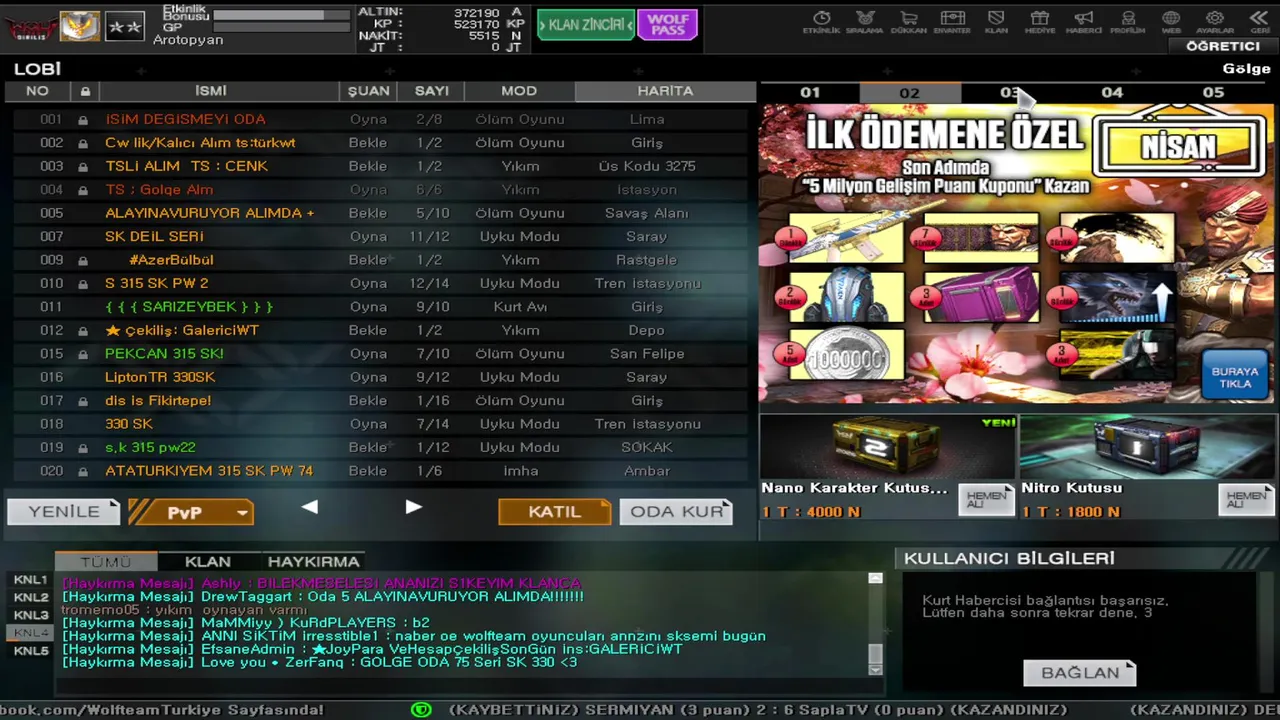1280x720 pixels.
Task: Switch to the Tümü chat tab
Action: click(106, 562)
